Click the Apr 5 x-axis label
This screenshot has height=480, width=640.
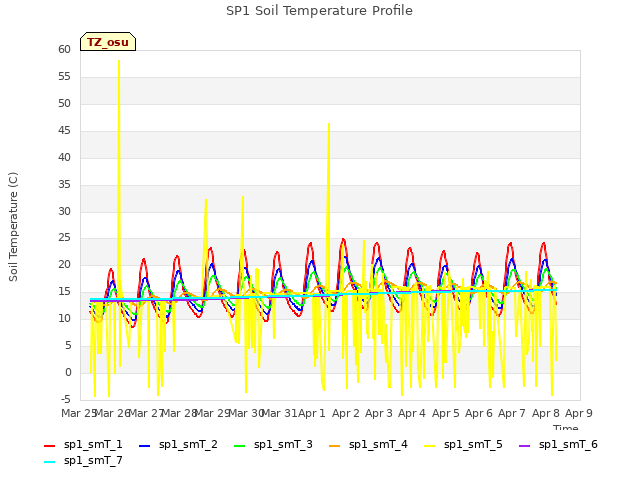445,413
